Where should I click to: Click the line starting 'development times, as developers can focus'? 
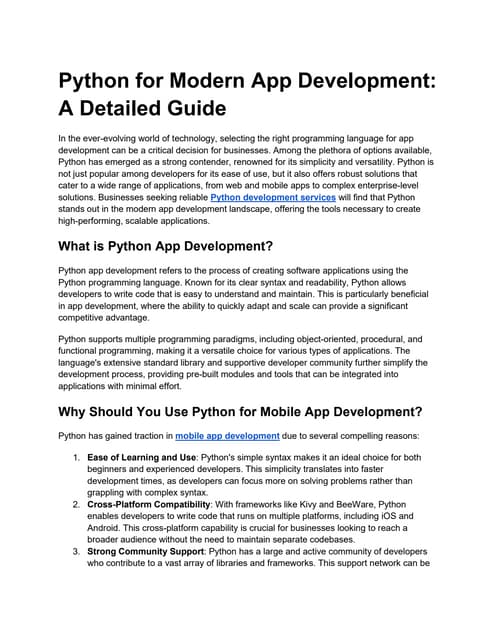click(250, 481)
